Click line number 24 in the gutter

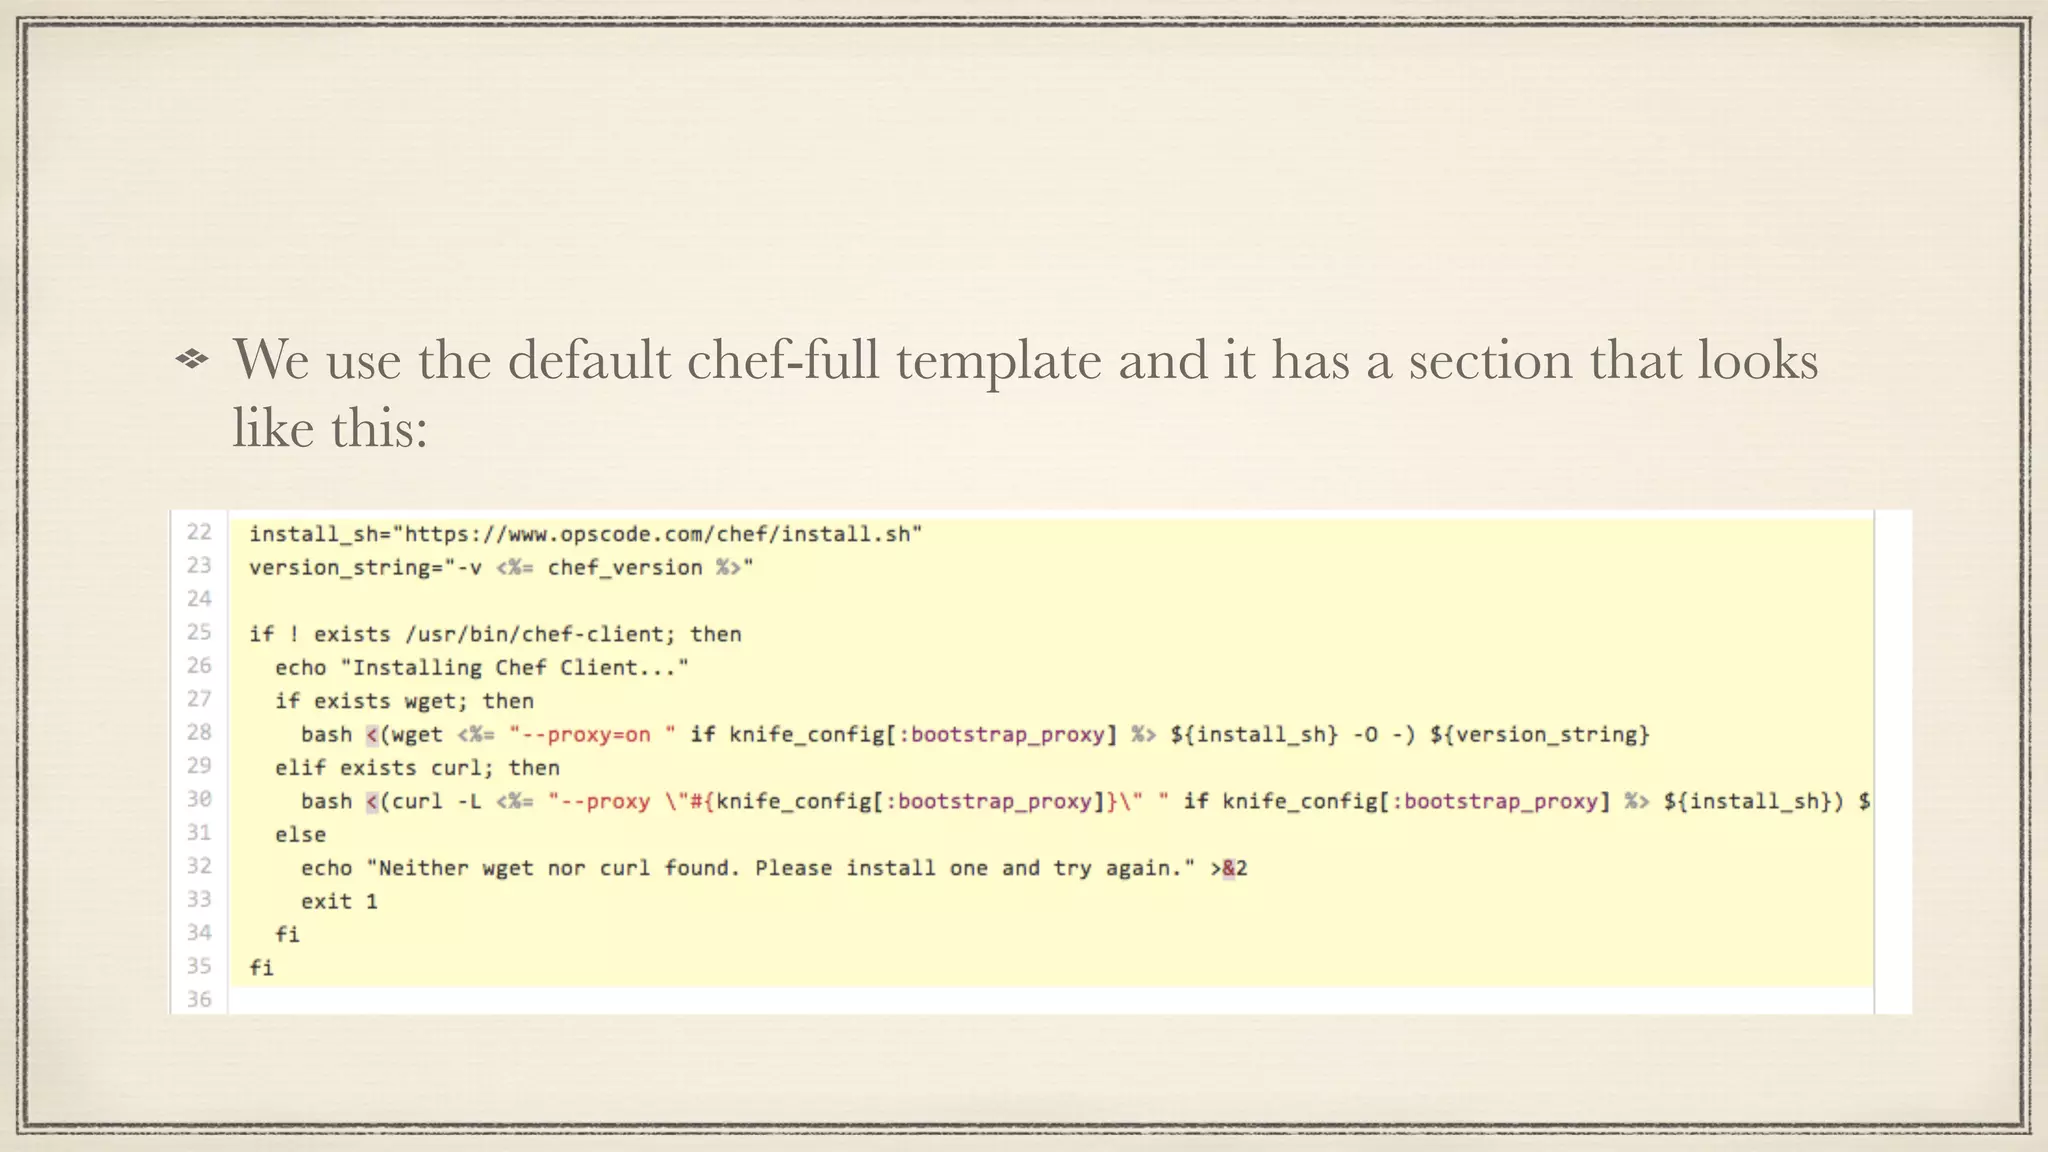coord(199,598)
